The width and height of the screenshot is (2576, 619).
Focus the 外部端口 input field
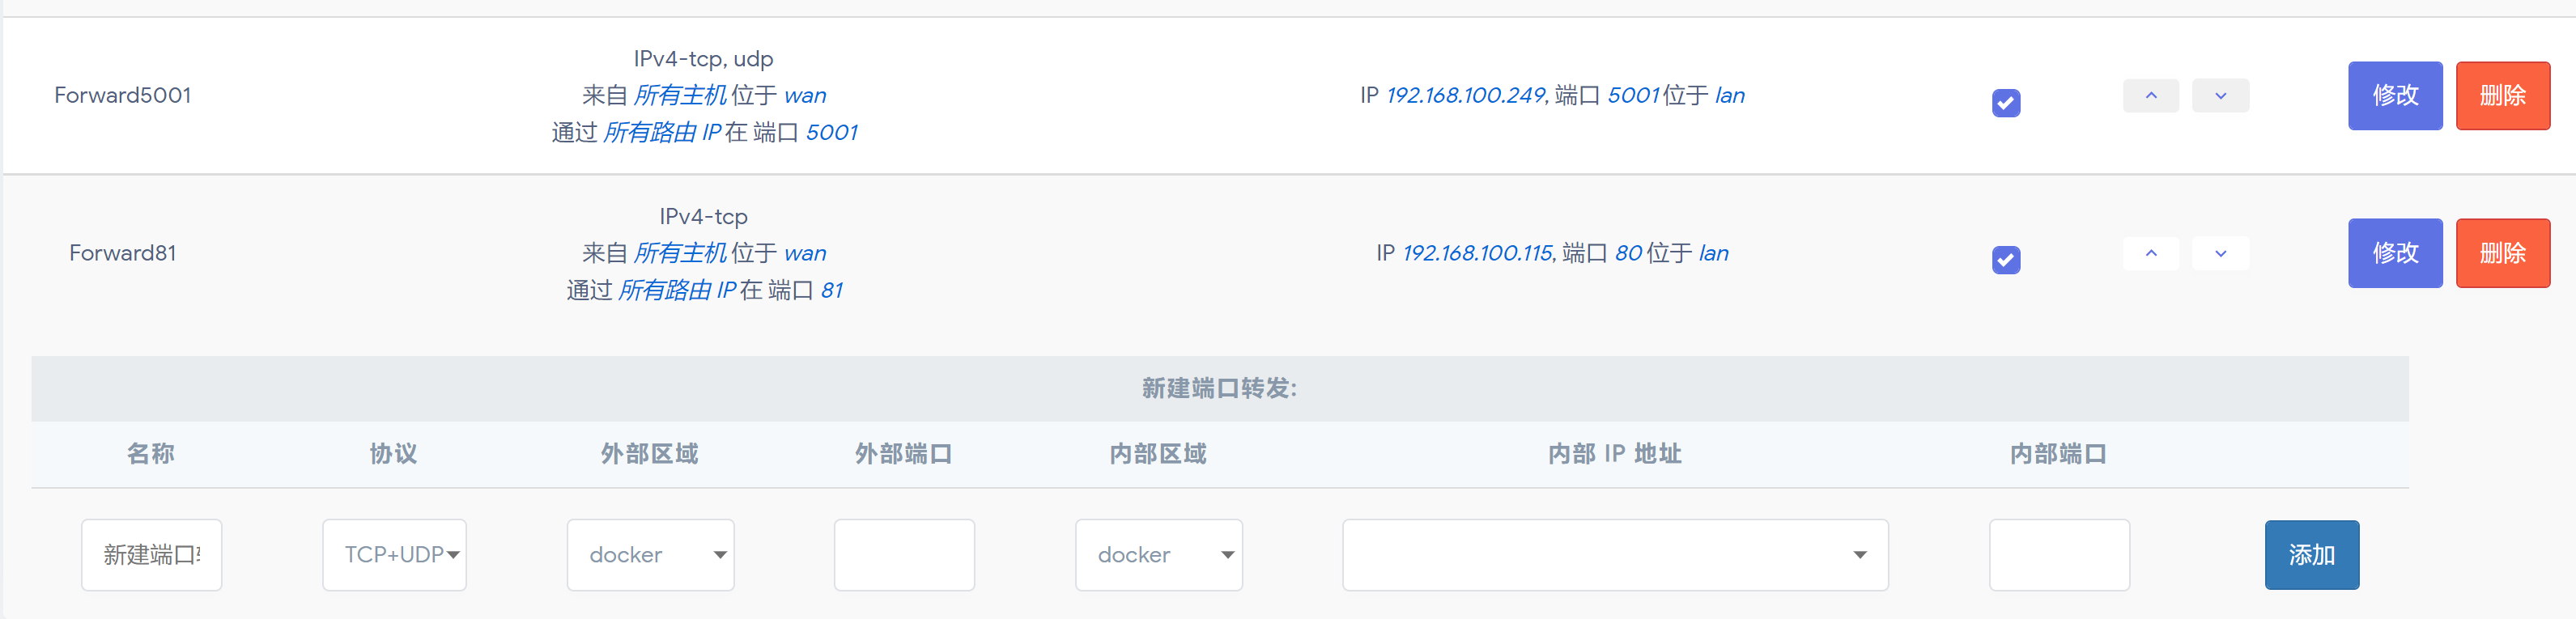904,555
